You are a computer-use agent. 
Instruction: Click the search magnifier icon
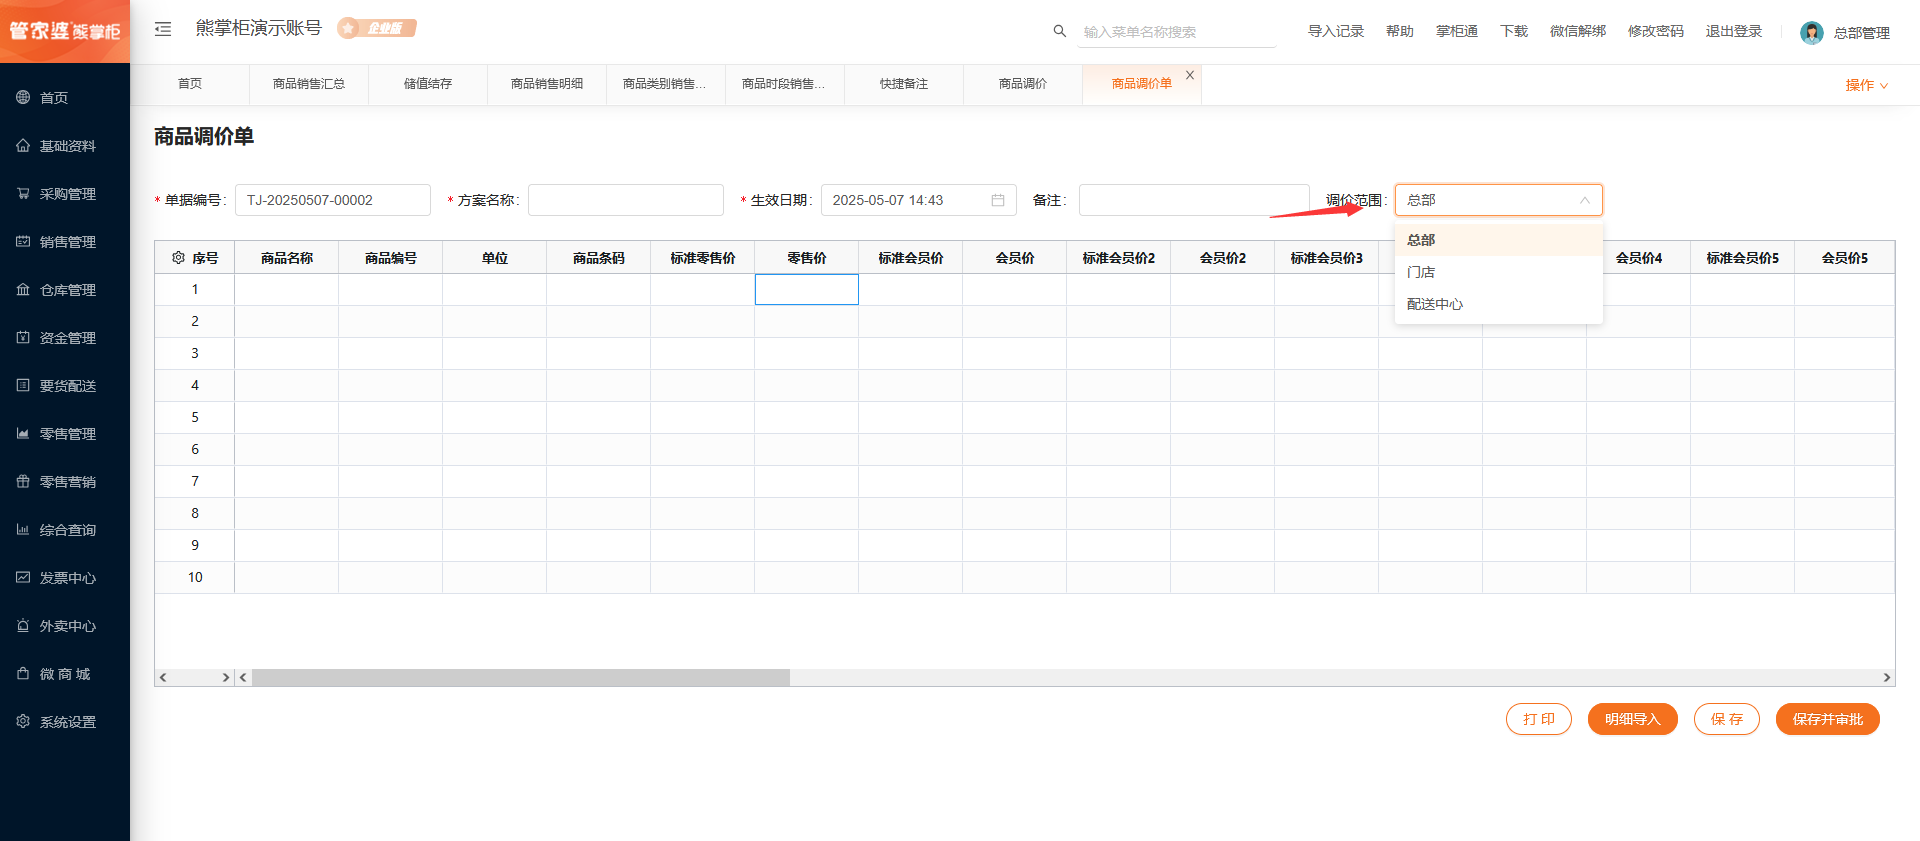pyautogui.click(x=1060, y=31)
